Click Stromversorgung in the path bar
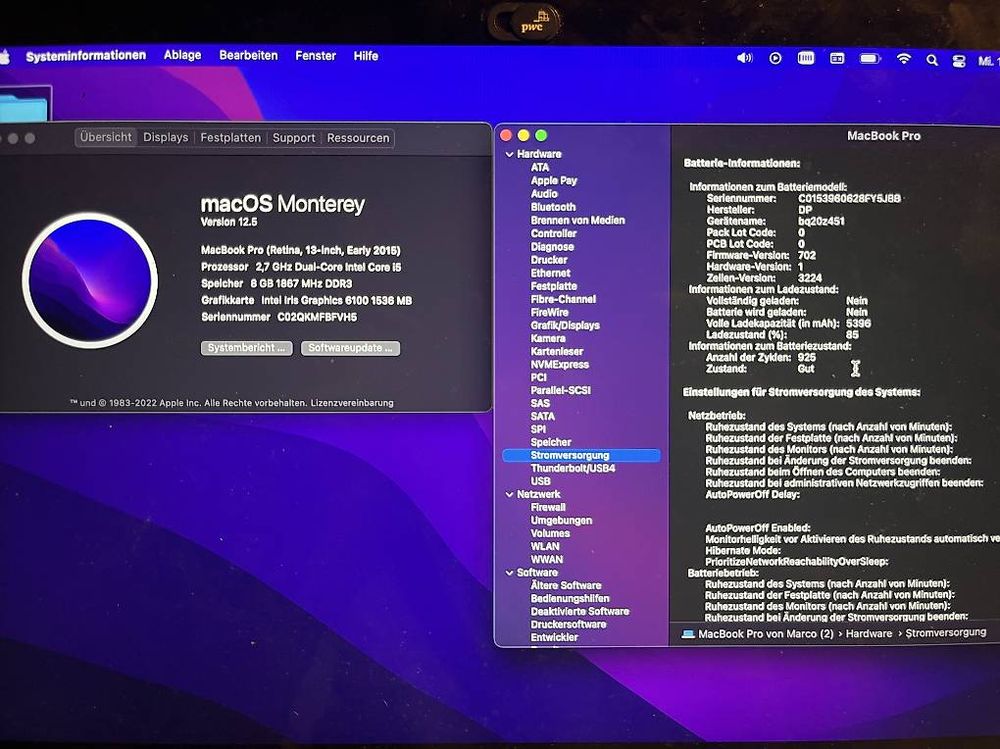Screen dimensions: 1000x749 (946, 632)
